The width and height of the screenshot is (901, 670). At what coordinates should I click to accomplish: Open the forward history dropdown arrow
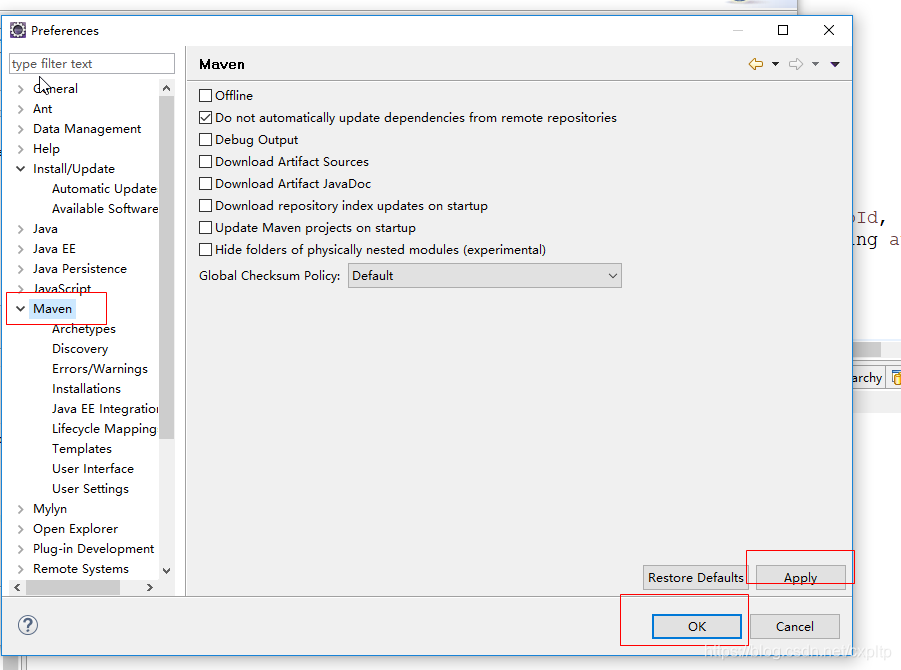point(815,64)
